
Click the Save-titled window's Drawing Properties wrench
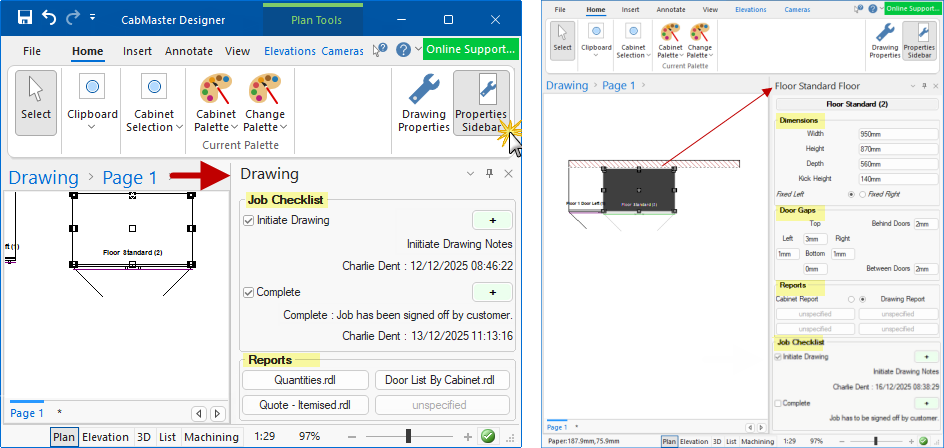click(423, 103)
